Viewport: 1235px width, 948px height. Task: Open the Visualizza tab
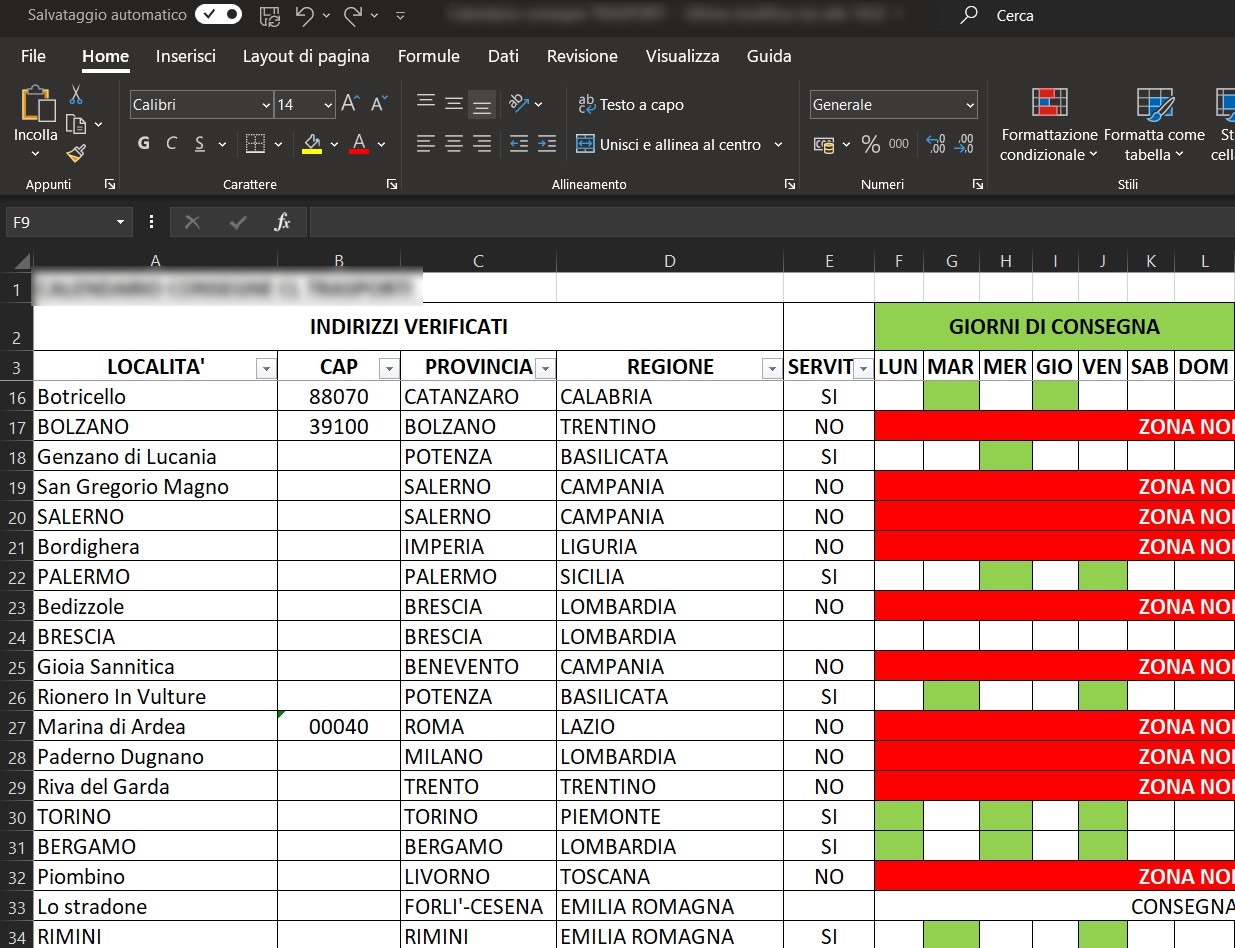(683, 56)
